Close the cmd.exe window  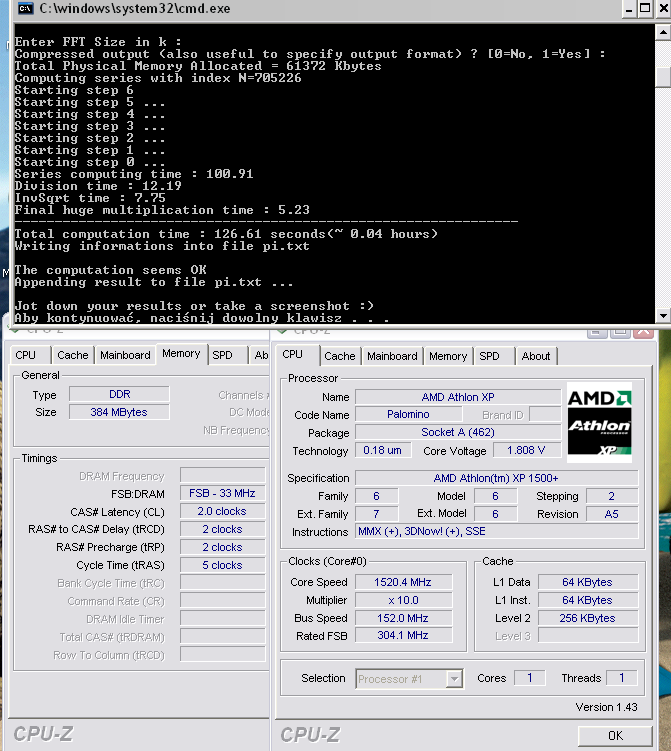click(663, 9)
